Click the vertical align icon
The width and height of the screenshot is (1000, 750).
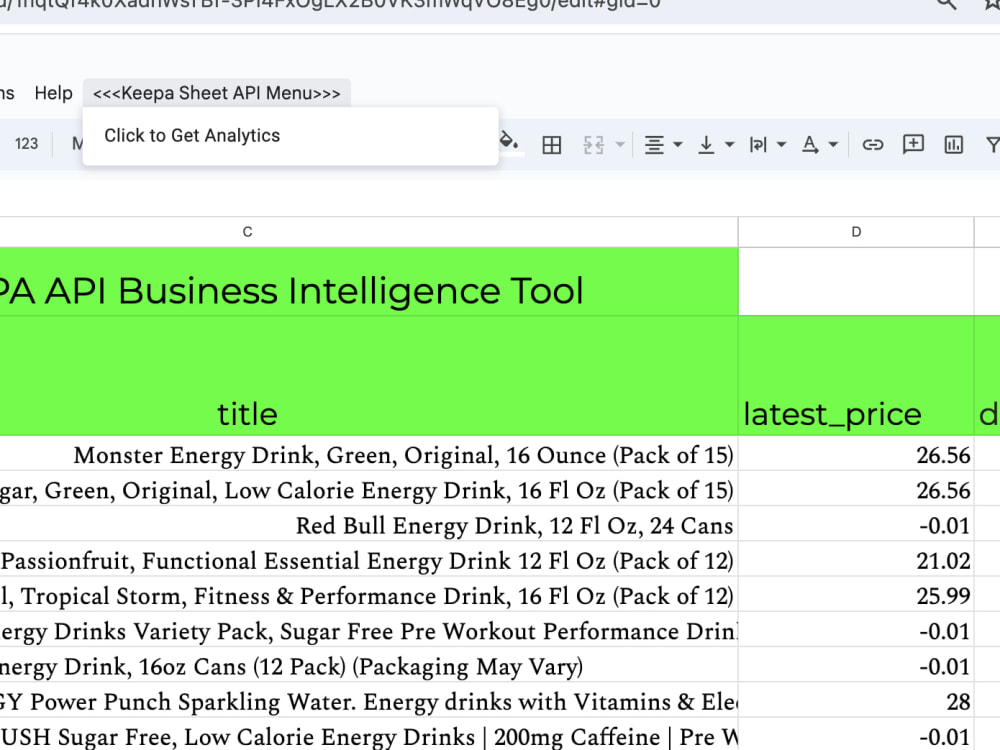[x=708, y=144]
